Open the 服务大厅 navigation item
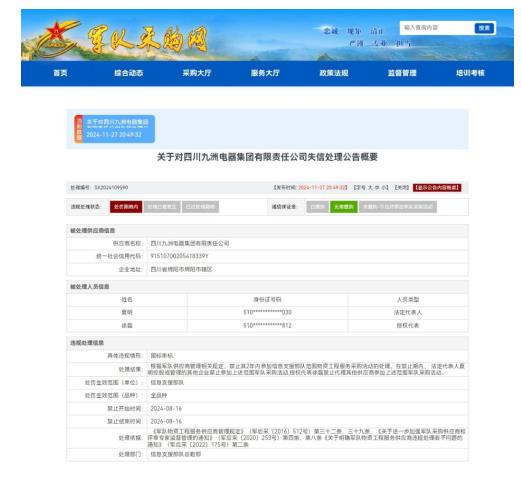Viewport: 521px width, 481px height. click(x=265, y=73)
